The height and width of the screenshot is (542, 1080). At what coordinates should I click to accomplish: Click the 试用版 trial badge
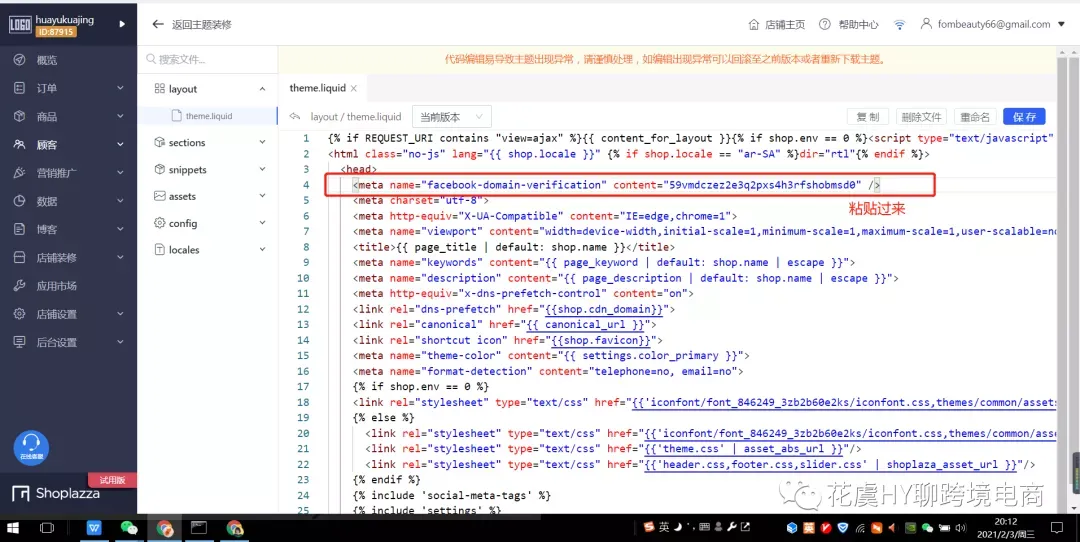pos(112,480)
